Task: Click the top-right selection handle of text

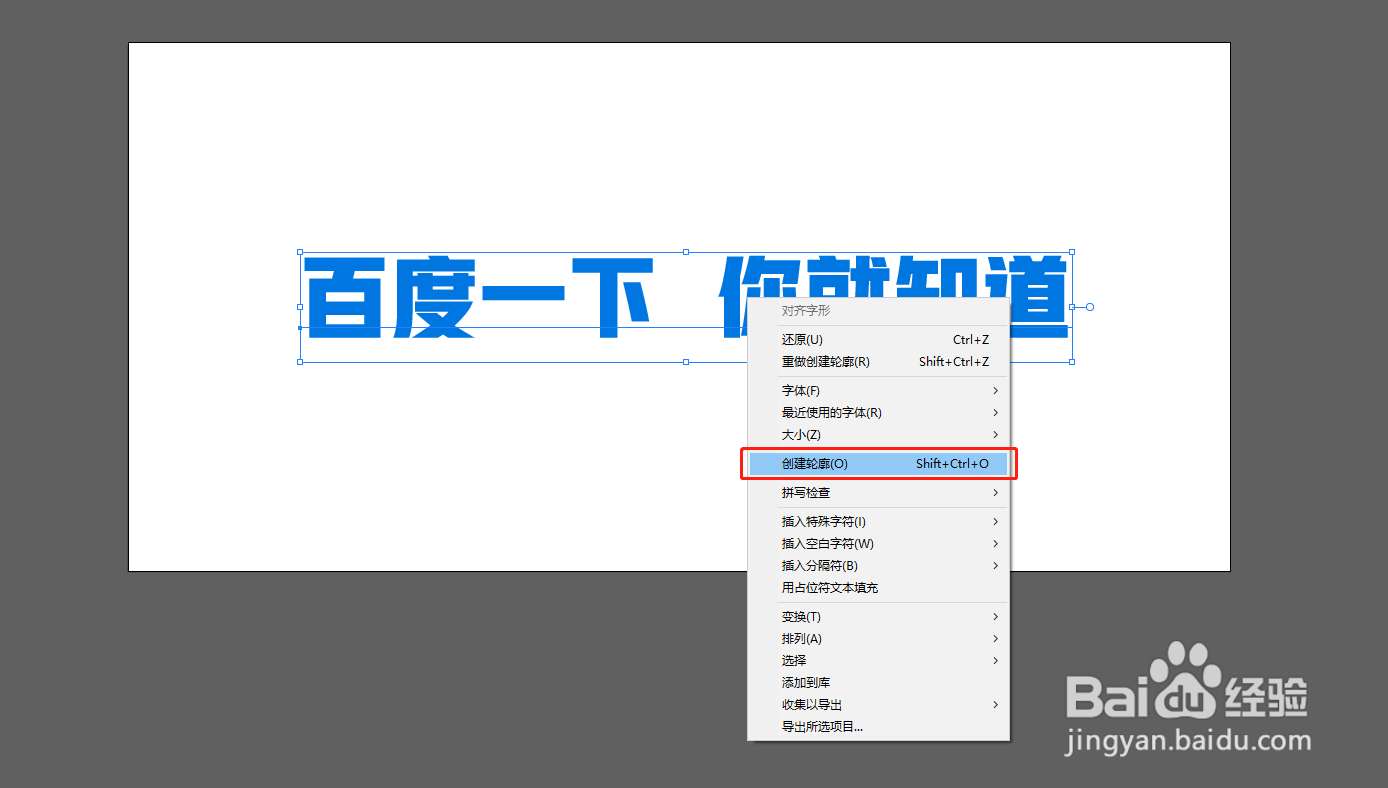Action: pyautogui.click(x=1072, y=252)
